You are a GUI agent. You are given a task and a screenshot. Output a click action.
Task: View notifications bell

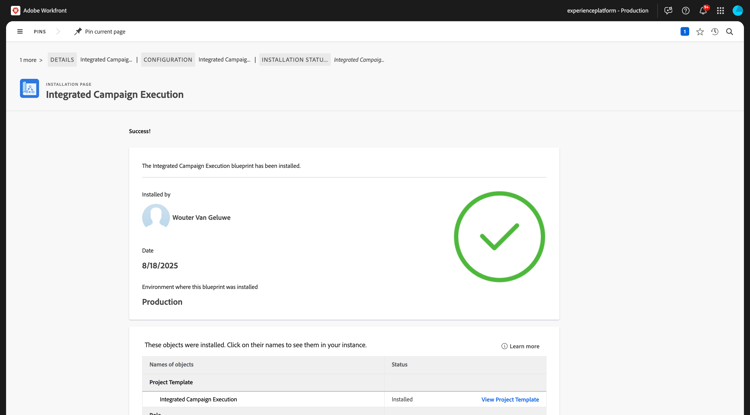tap(703, 11)
